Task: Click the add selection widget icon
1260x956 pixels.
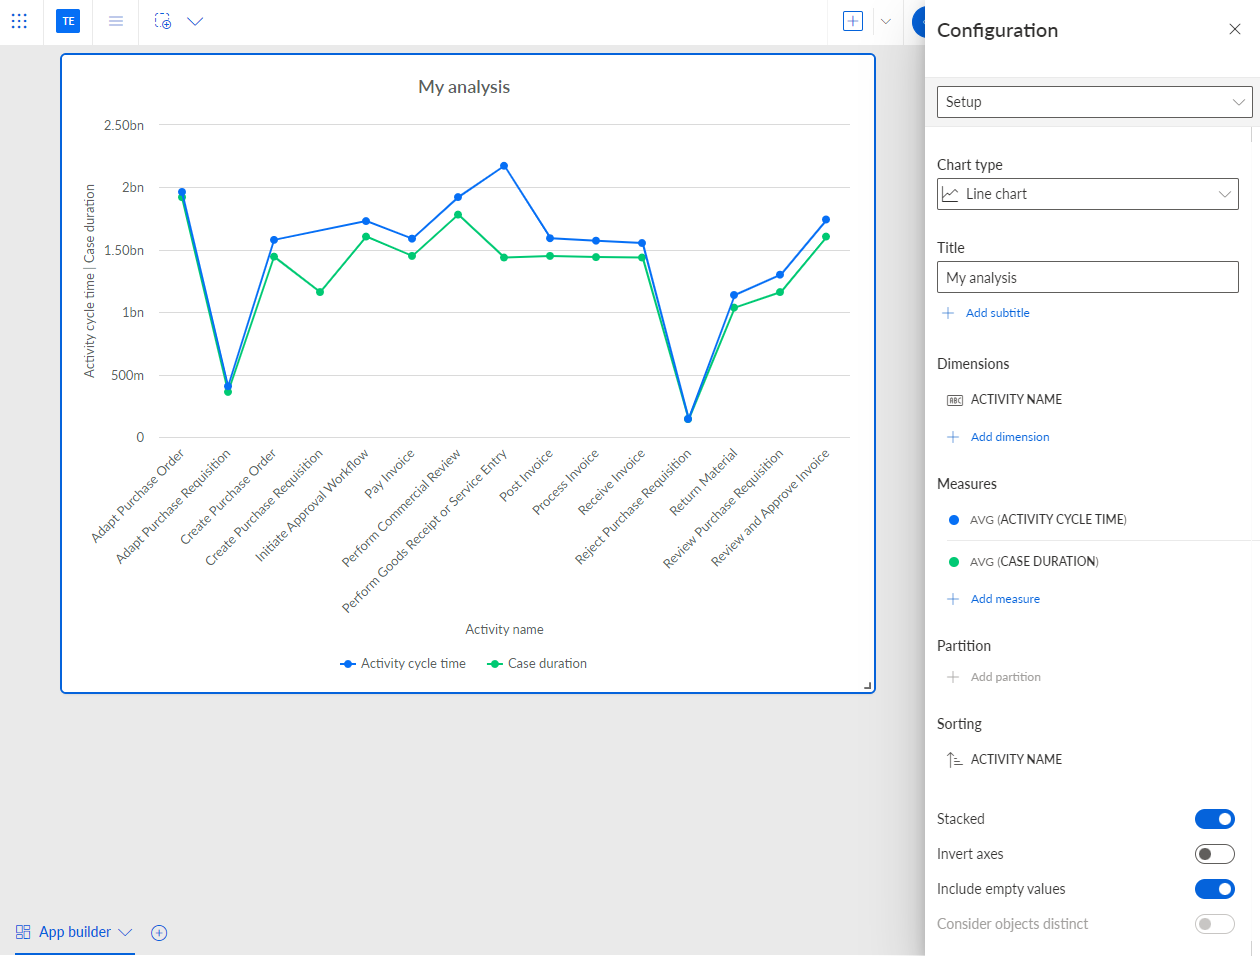Action: [163, 21]
